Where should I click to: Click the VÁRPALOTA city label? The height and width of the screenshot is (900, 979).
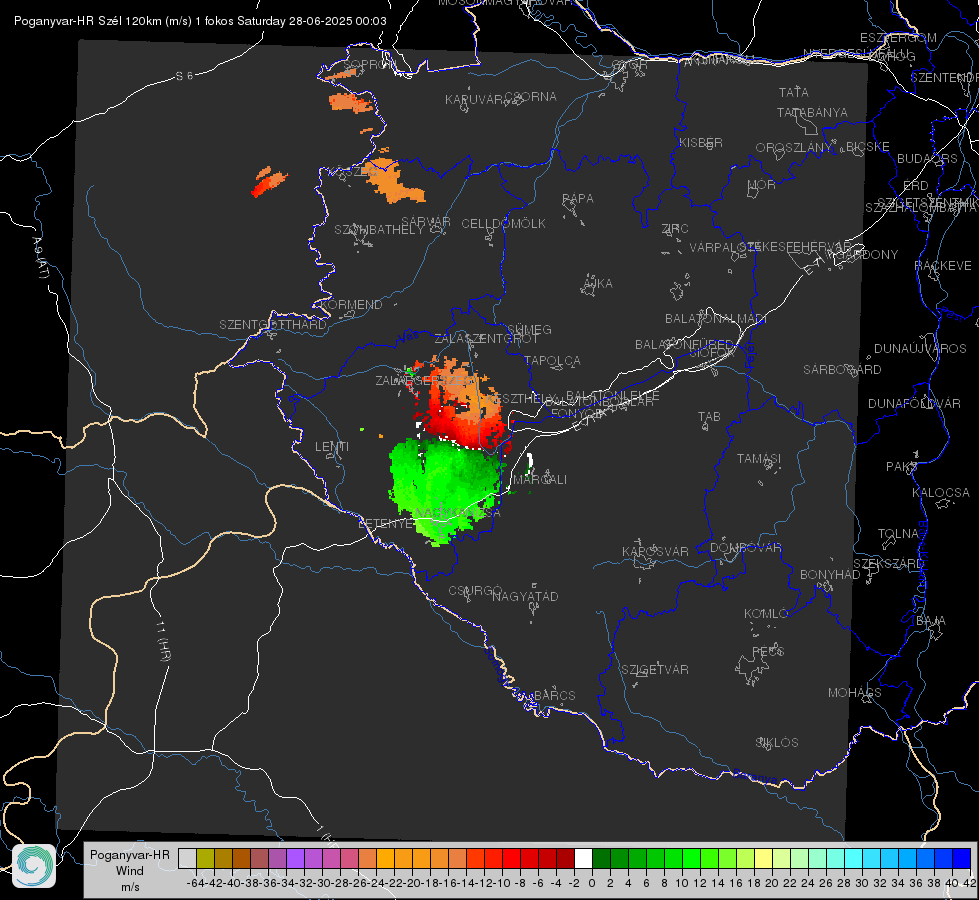(724, 247)
